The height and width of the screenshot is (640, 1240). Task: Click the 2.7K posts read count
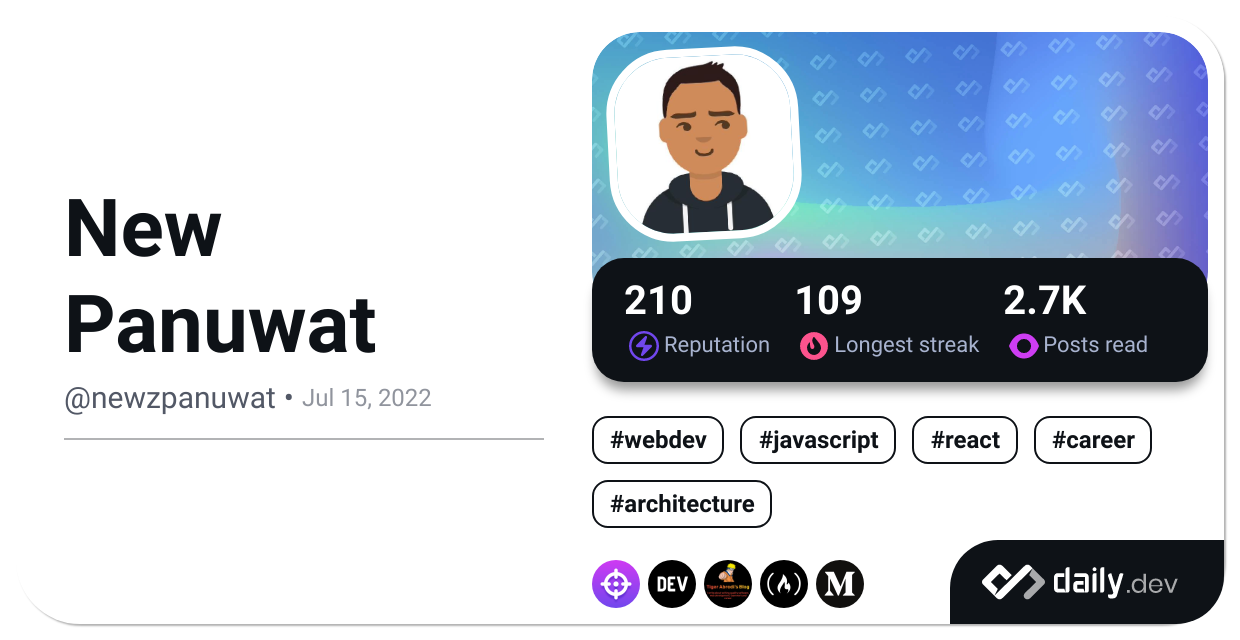point(1045,301)
